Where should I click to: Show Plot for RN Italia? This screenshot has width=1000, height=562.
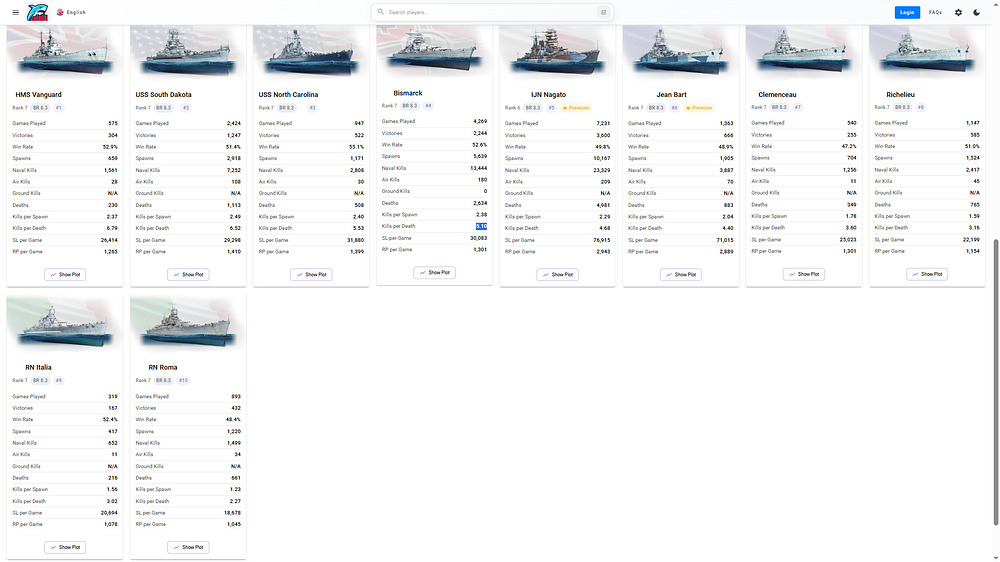click(x=65, y=547)
